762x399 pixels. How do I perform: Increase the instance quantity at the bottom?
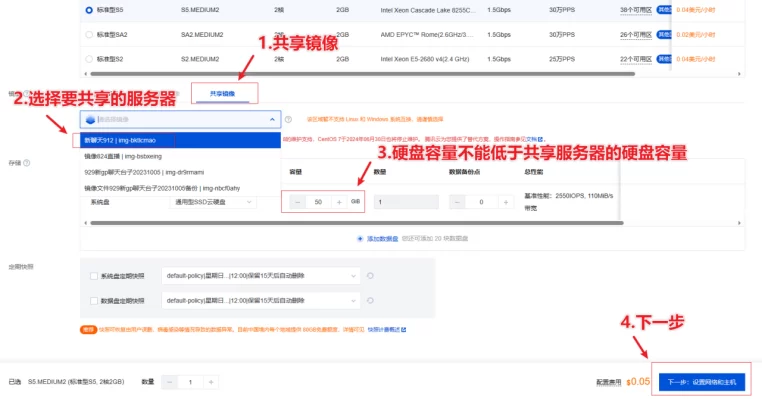[211, 382]
